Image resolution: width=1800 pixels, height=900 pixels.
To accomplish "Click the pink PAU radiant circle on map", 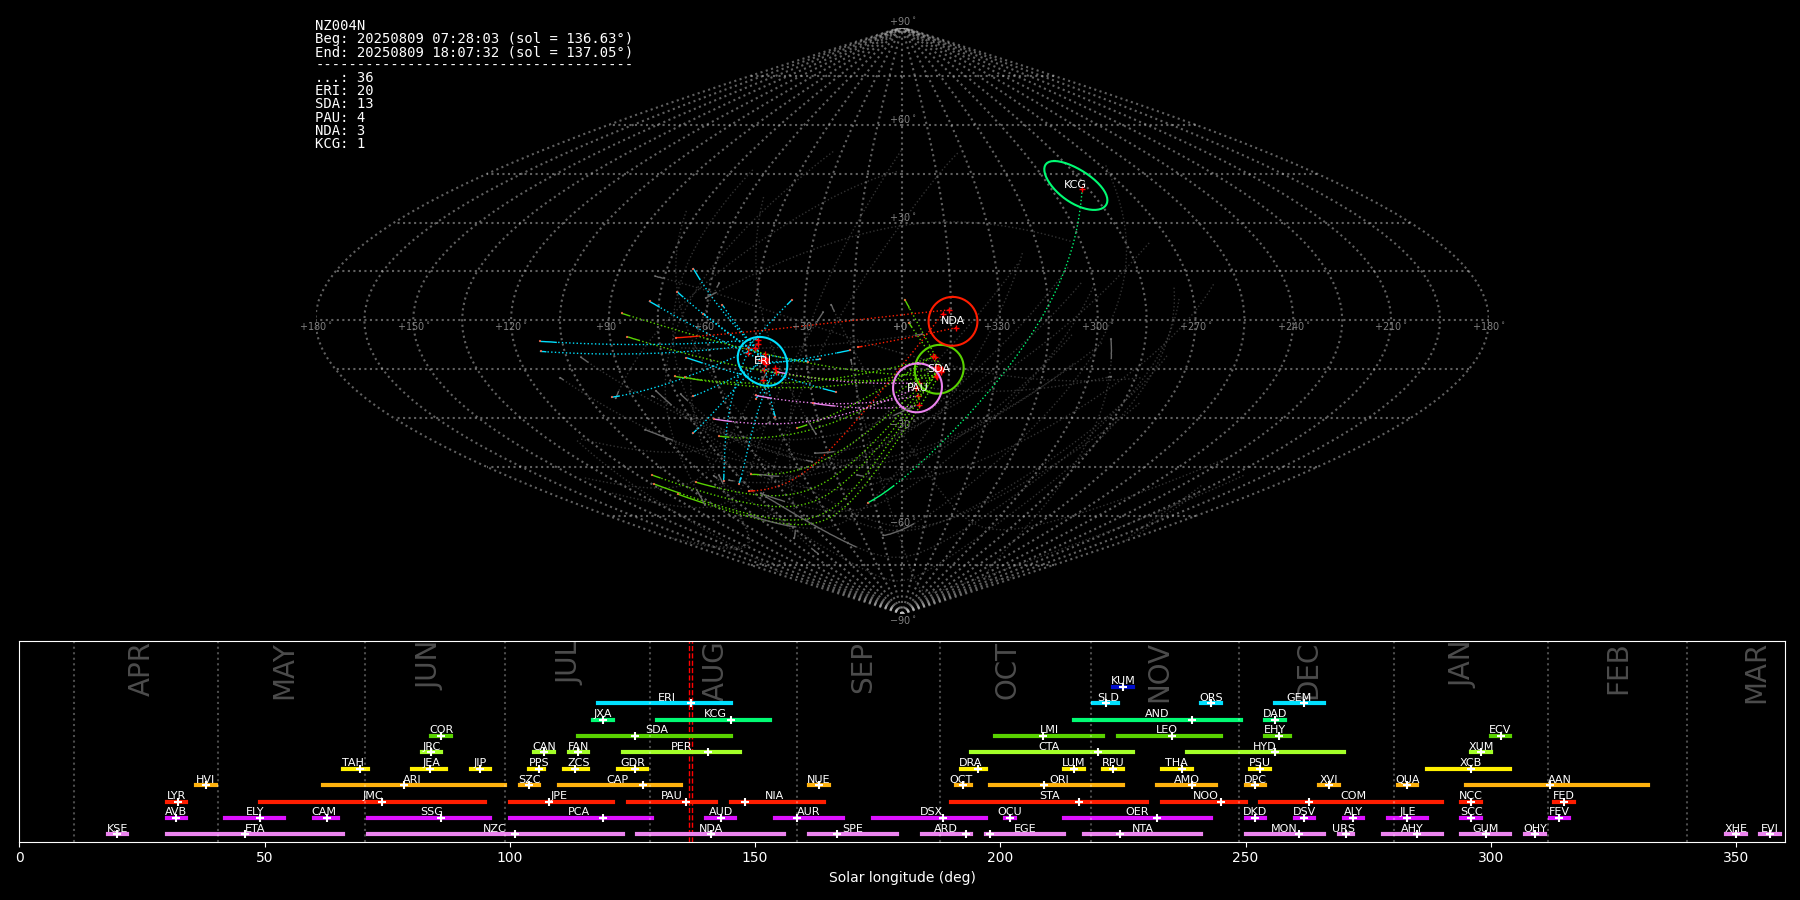I will pos(917,387).
